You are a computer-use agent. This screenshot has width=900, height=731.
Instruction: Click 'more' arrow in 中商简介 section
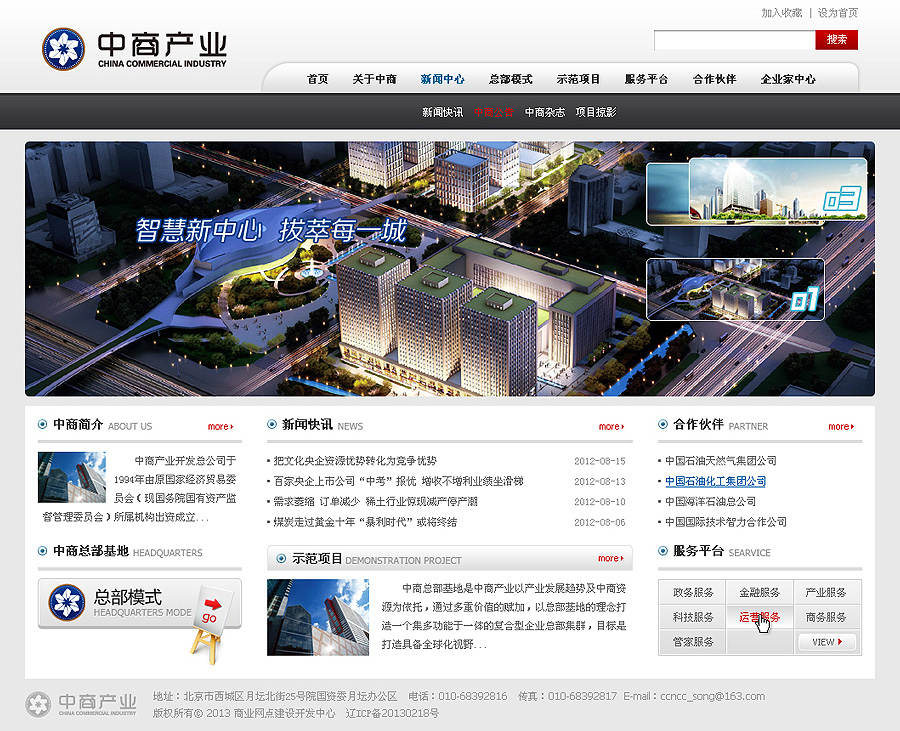click(220, 427)
